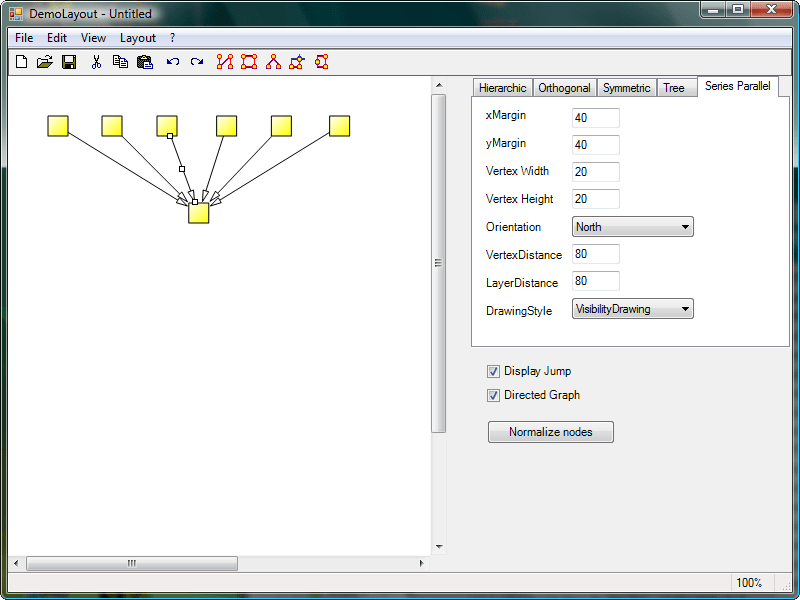Apply the square orthogonal layout toolbar icon
The width and height of the screenshot is (800, 600).
click(249, 62)
